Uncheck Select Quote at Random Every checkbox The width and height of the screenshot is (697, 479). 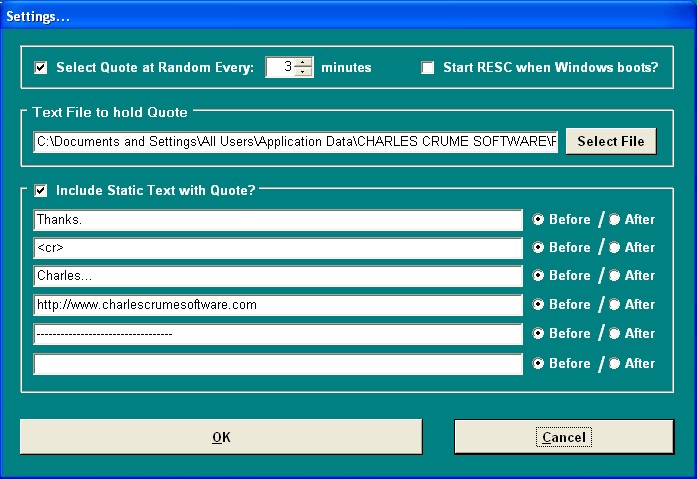[41, 68]
